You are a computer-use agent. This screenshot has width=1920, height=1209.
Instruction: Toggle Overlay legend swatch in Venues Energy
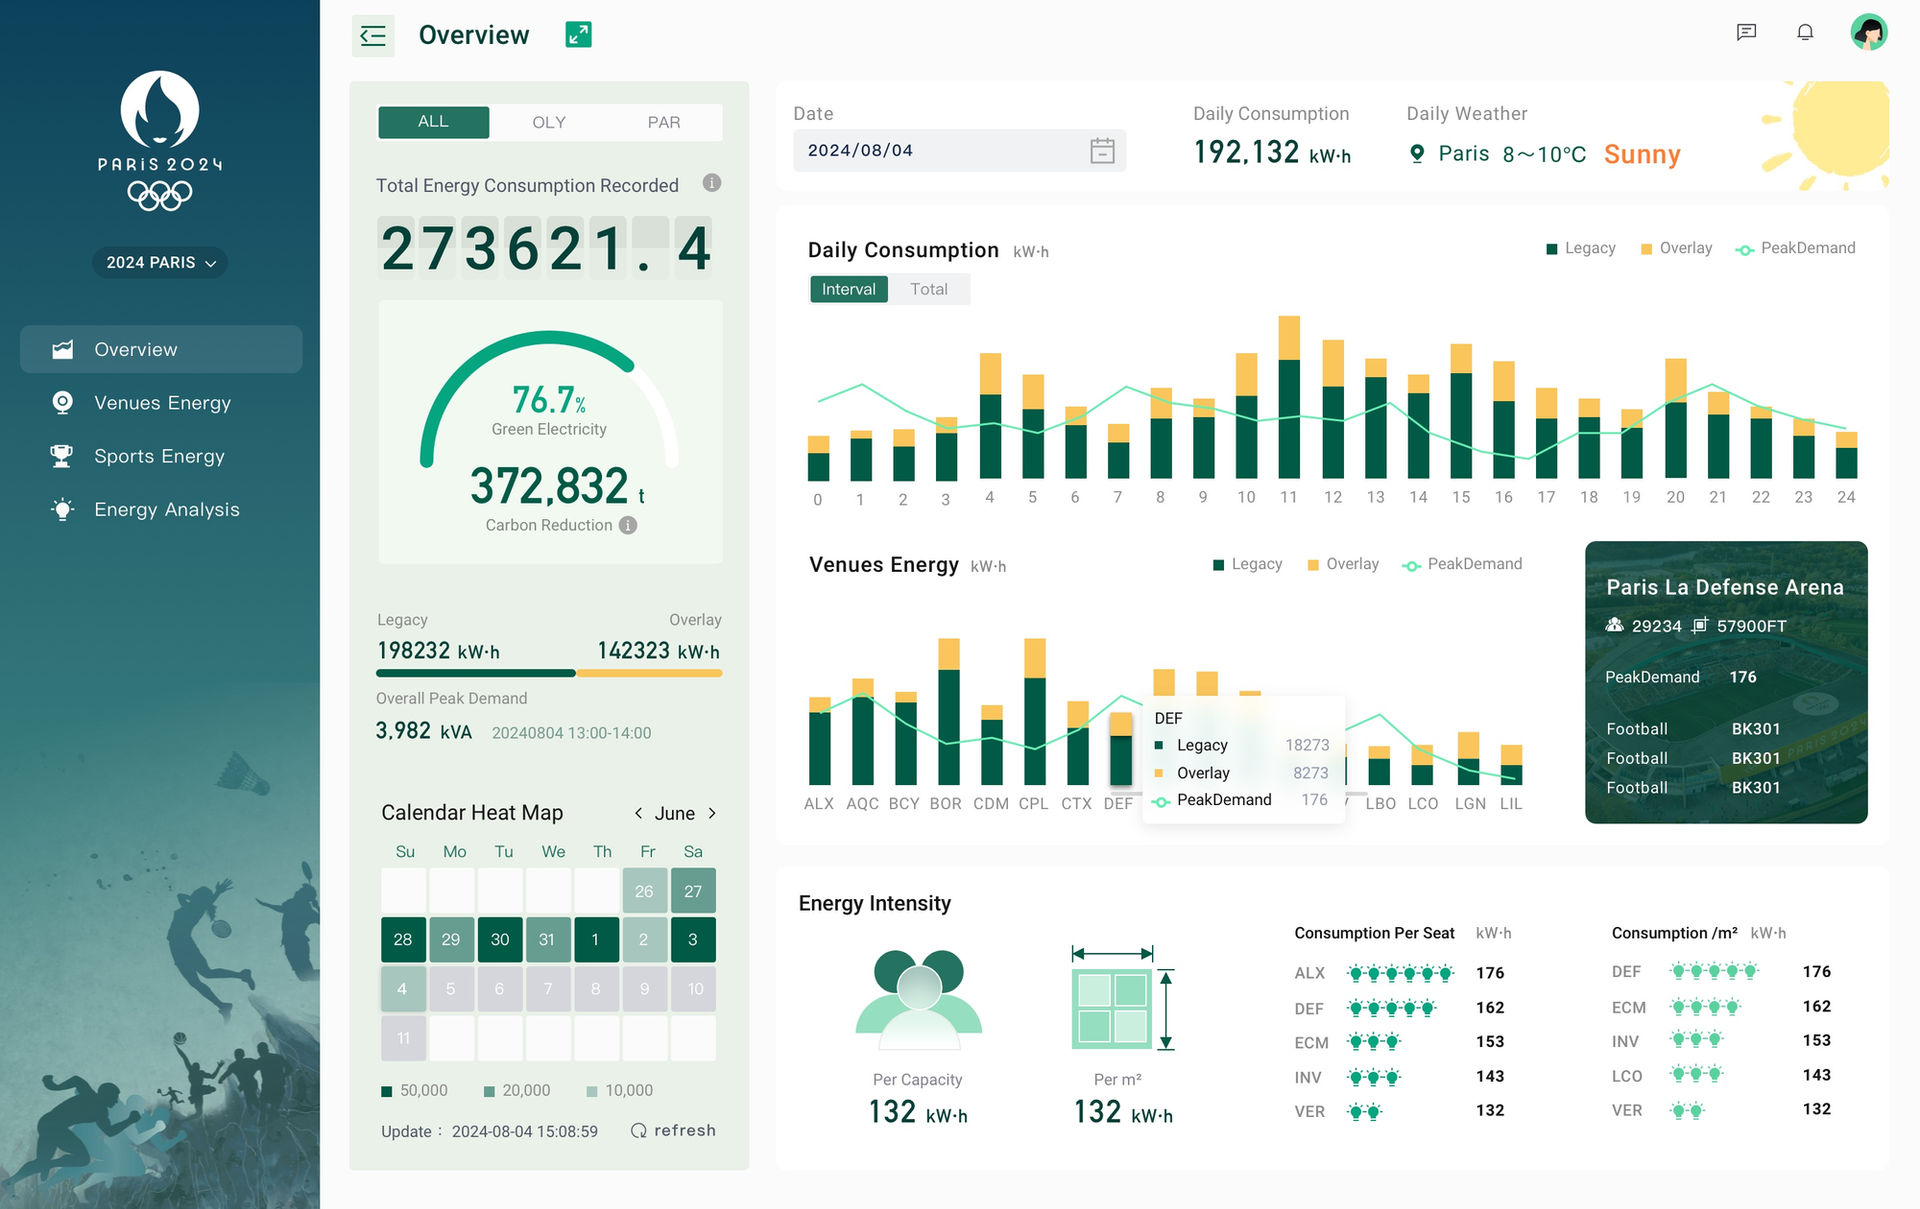(1313, 565)
